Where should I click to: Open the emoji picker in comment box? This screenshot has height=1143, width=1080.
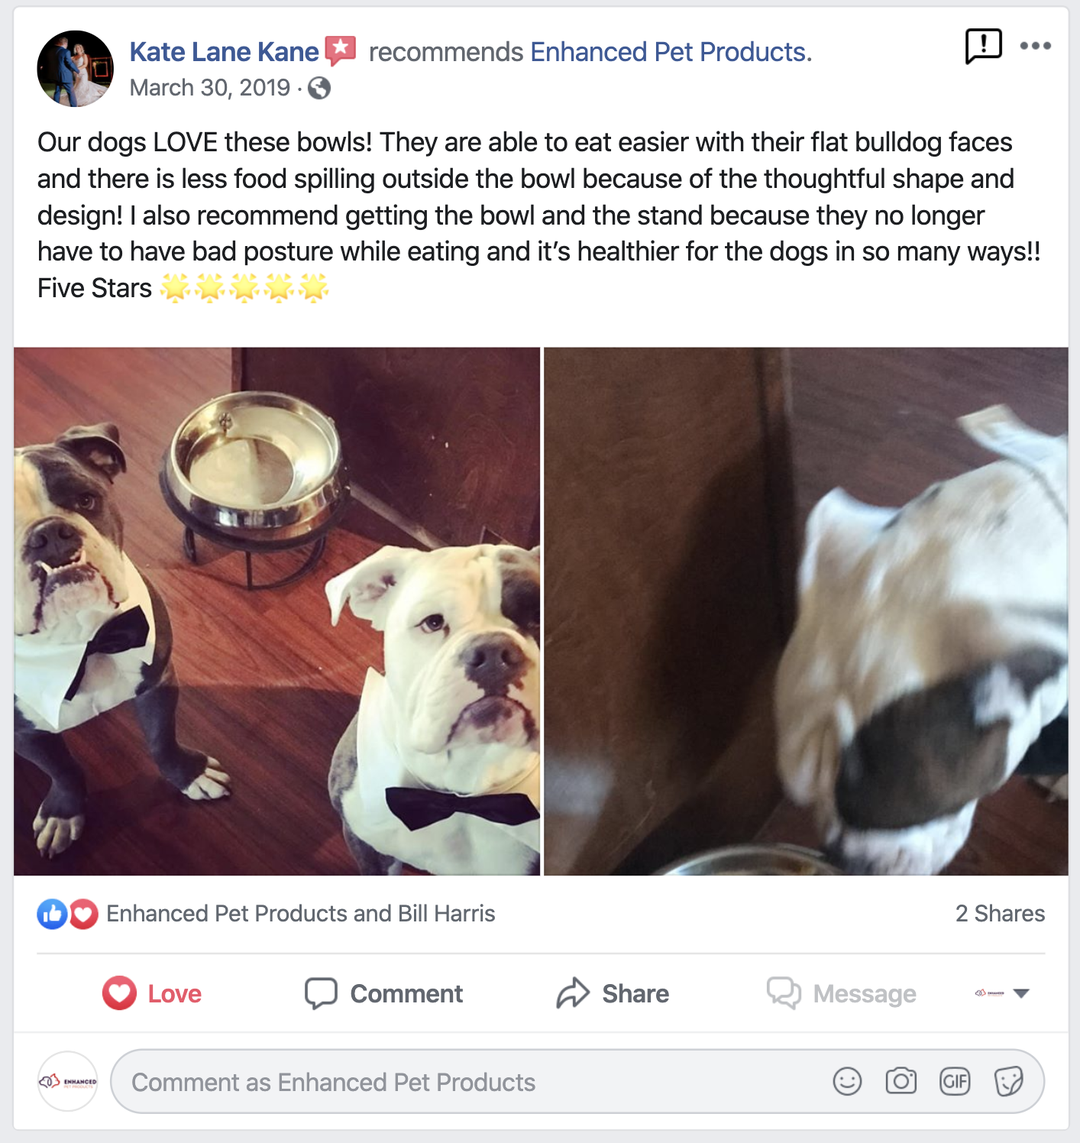click(847, 1082)
